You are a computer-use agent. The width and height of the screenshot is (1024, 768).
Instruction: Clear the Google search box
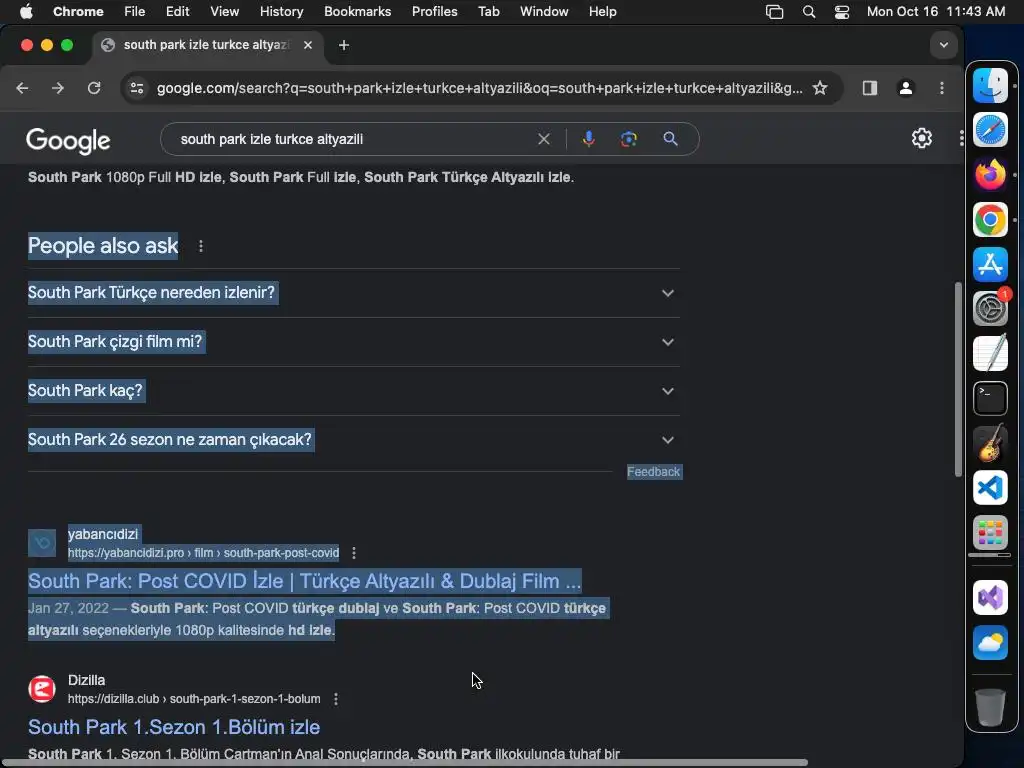coord(543,139)
